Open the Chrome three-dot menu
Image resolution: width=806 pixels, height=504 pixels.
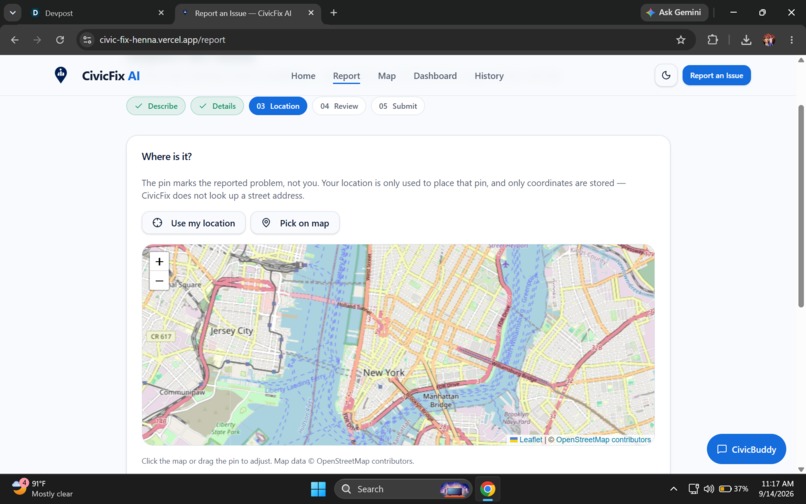(x=791, y=40)
